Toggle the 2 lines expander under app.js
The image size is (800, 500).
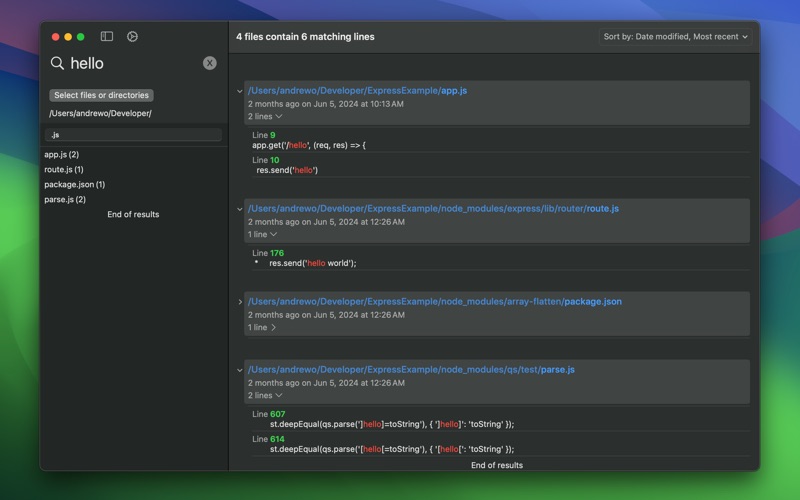(x=265, y=116)
